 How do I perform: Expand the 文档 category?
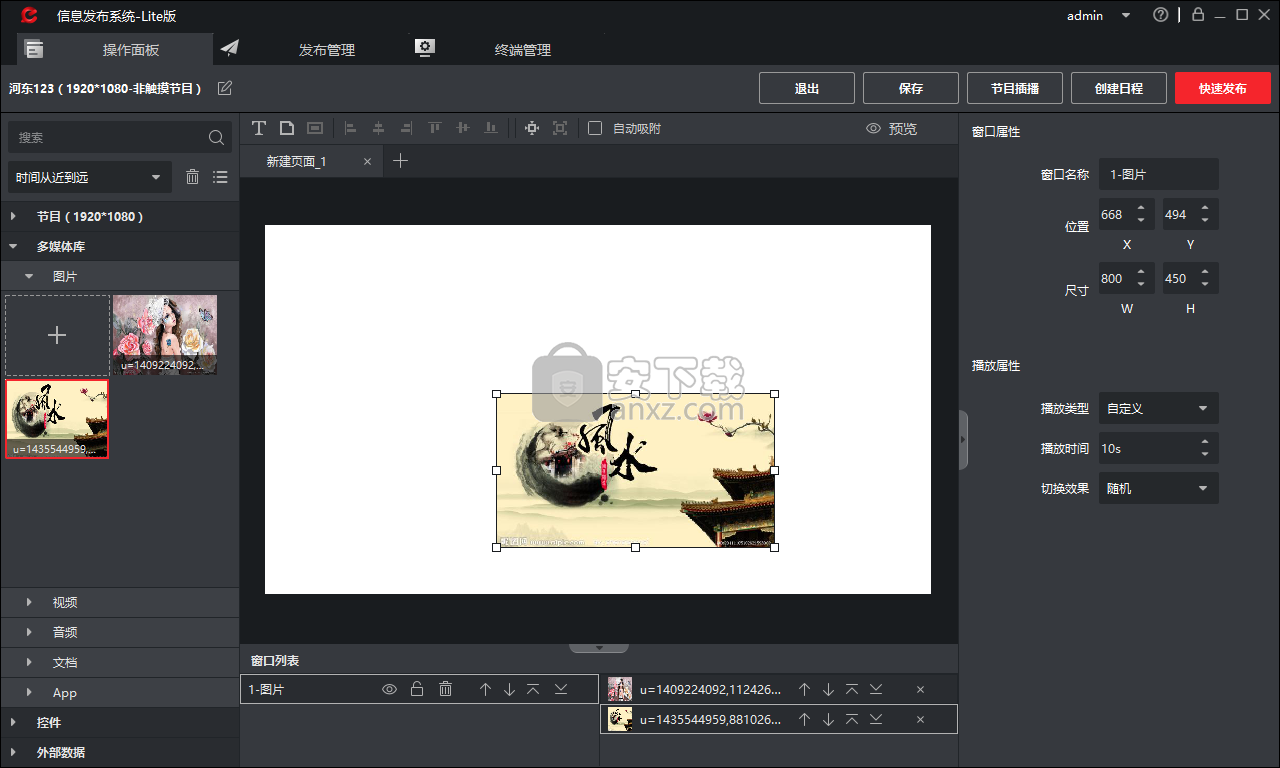coord(30,662)
